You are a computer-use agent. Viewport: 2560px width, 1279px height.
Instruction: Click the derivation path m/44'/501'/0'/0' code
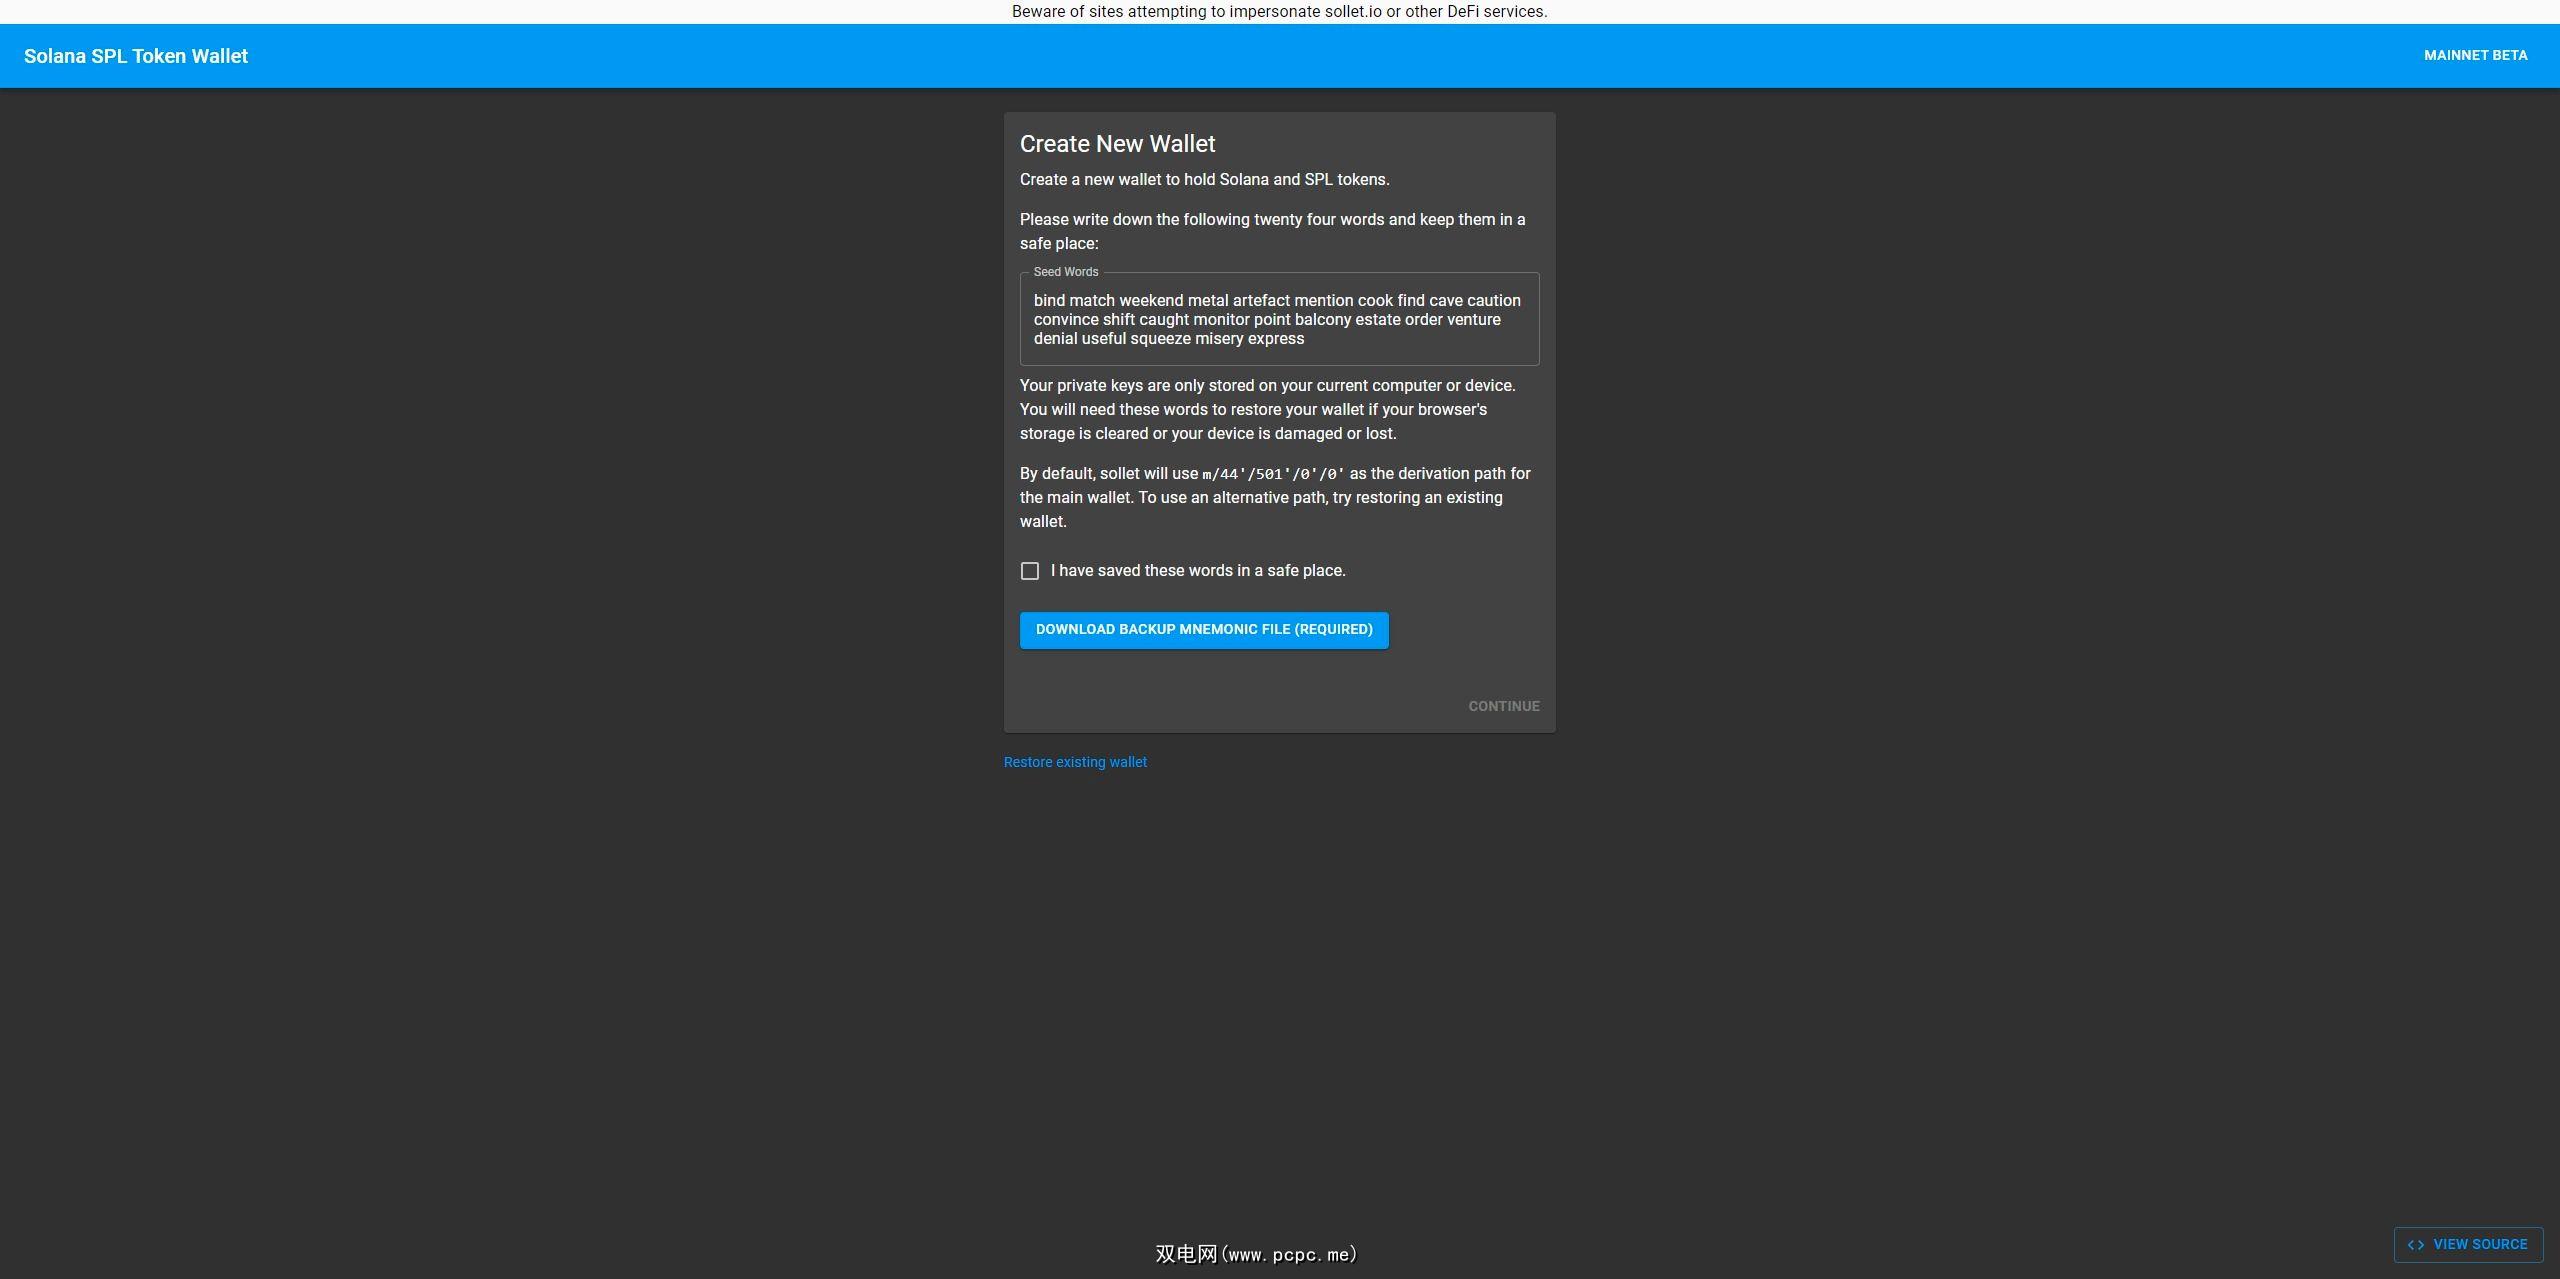[x=1273, y=474]
